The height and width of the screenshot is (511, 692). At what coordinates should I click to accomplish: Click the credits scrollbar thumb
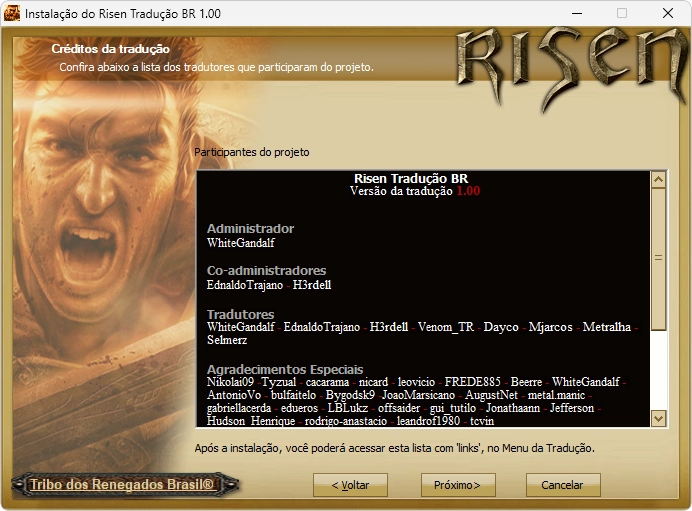pyautogui.click(x=658, y=259)
